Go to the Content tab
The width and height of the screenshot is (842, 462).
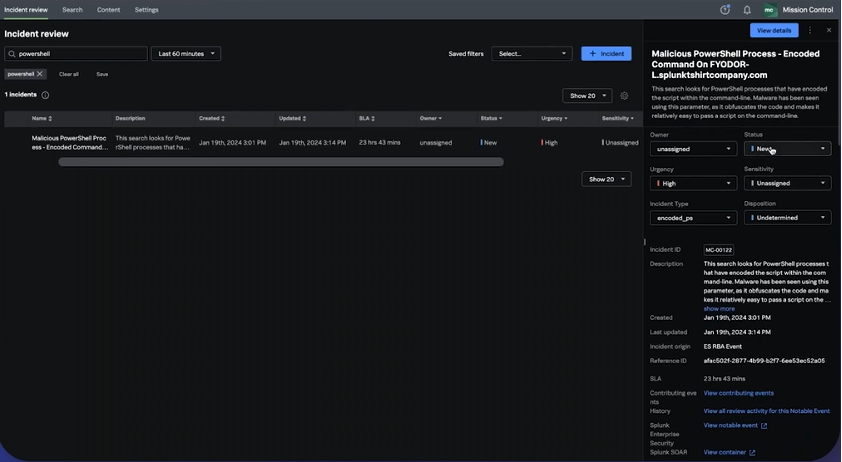[x=108, y=10]
